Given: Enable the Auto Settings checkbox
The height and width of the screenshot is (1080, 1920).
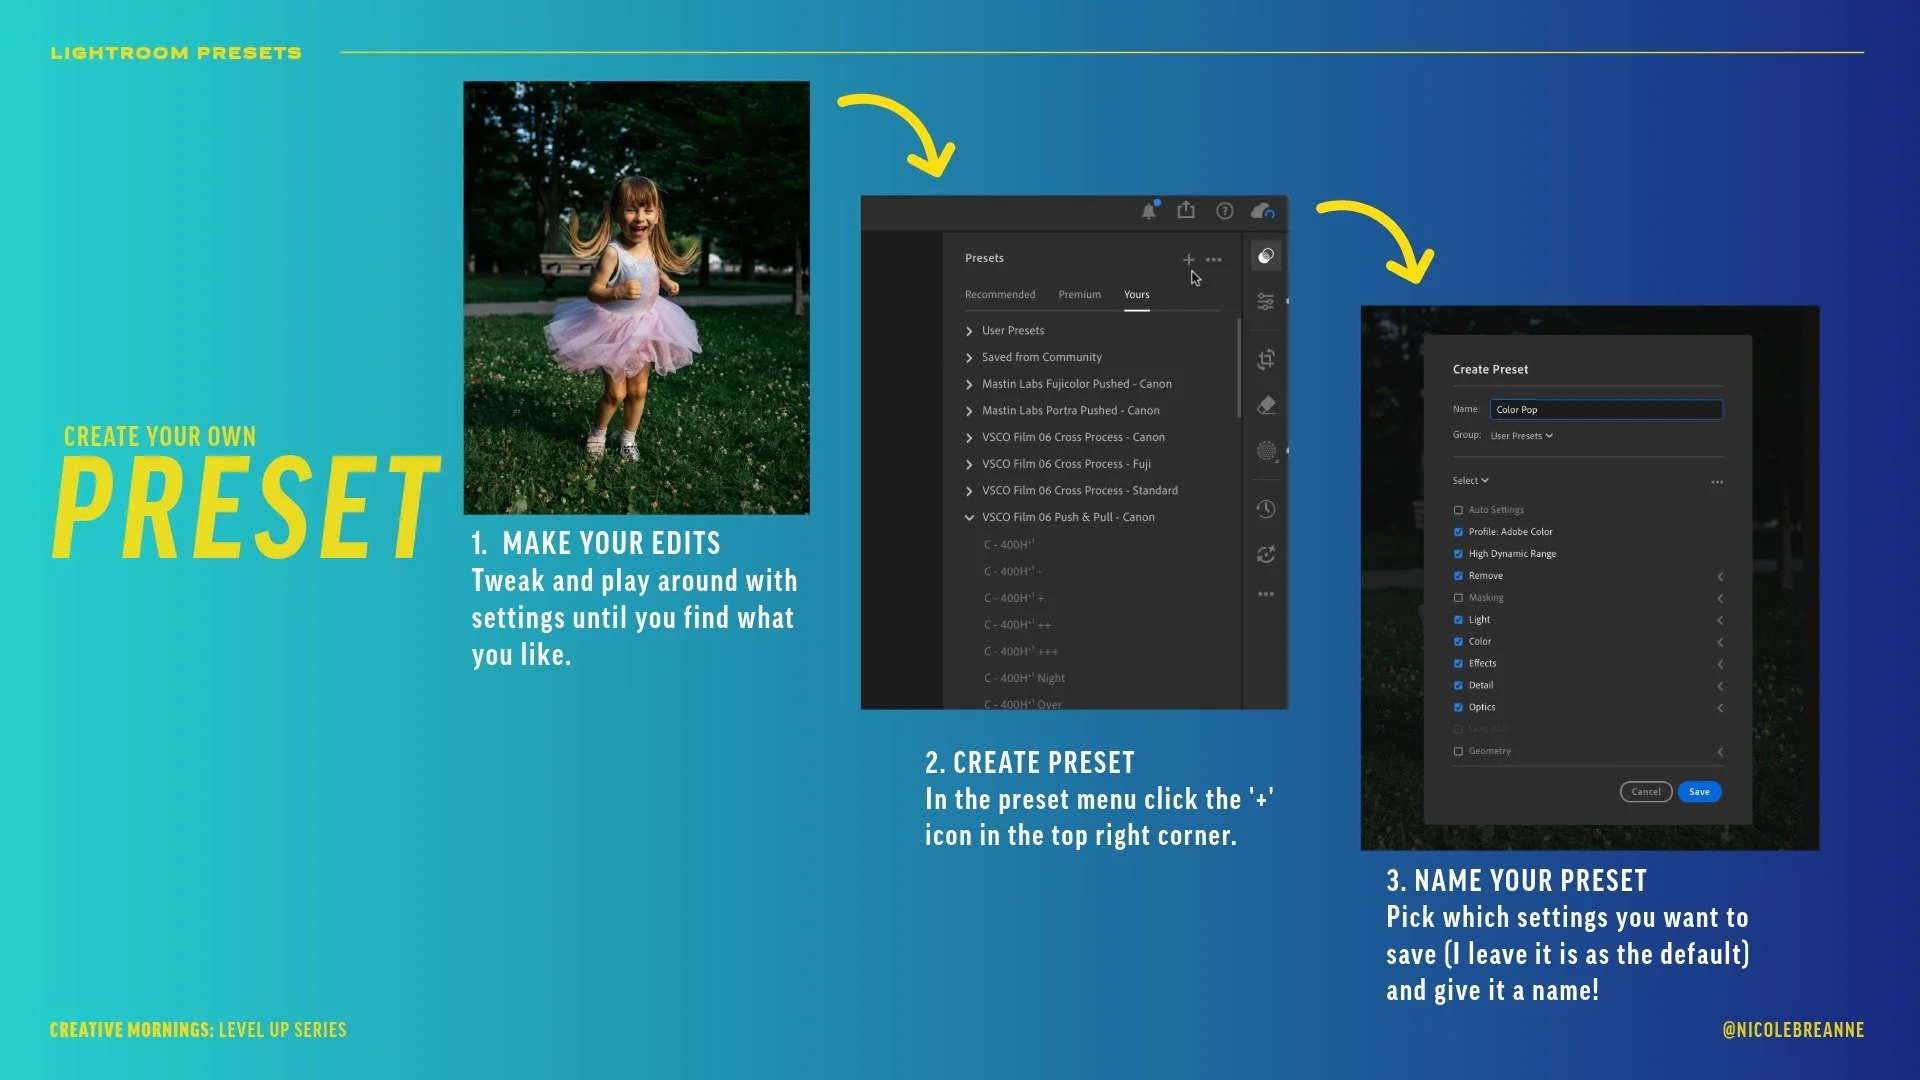Looking at the screenshot, I should coord(1458,510).
